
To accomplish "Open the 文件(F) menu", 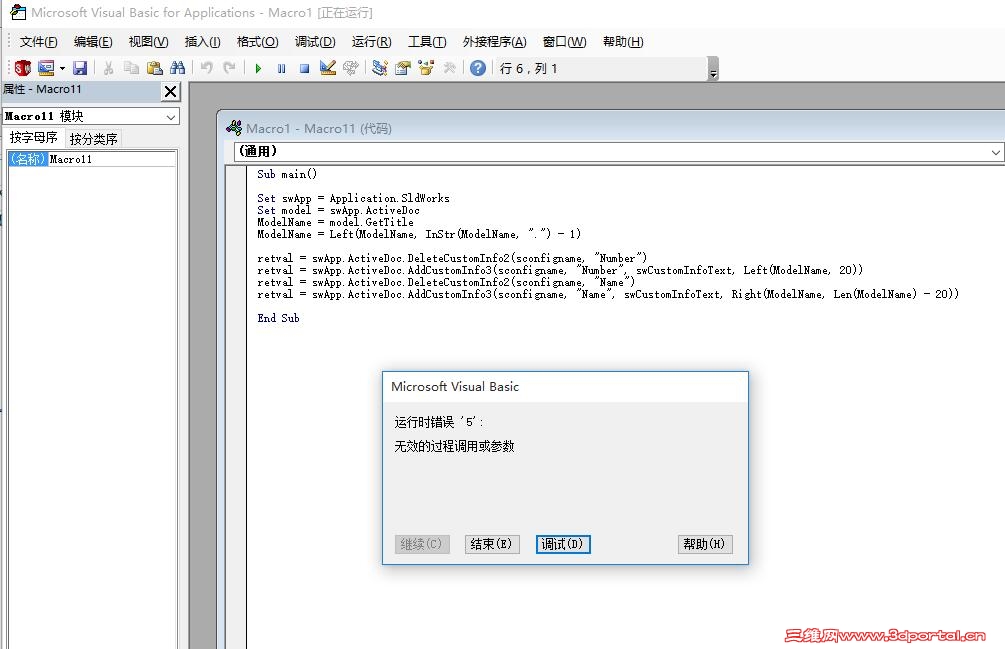I will [x=38, y=42].
